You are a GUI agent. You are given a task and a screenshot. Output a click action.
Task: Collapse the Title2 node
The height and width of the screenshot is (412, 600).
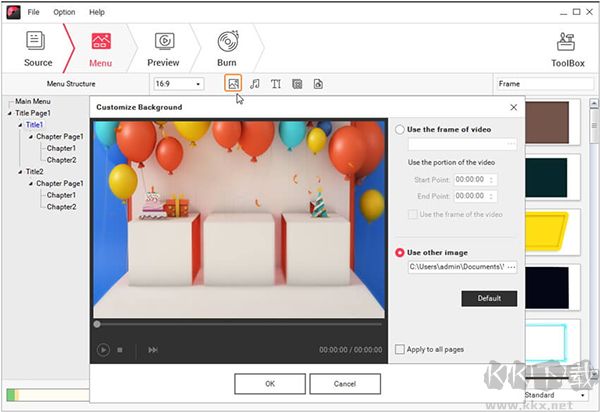(20, 172)
